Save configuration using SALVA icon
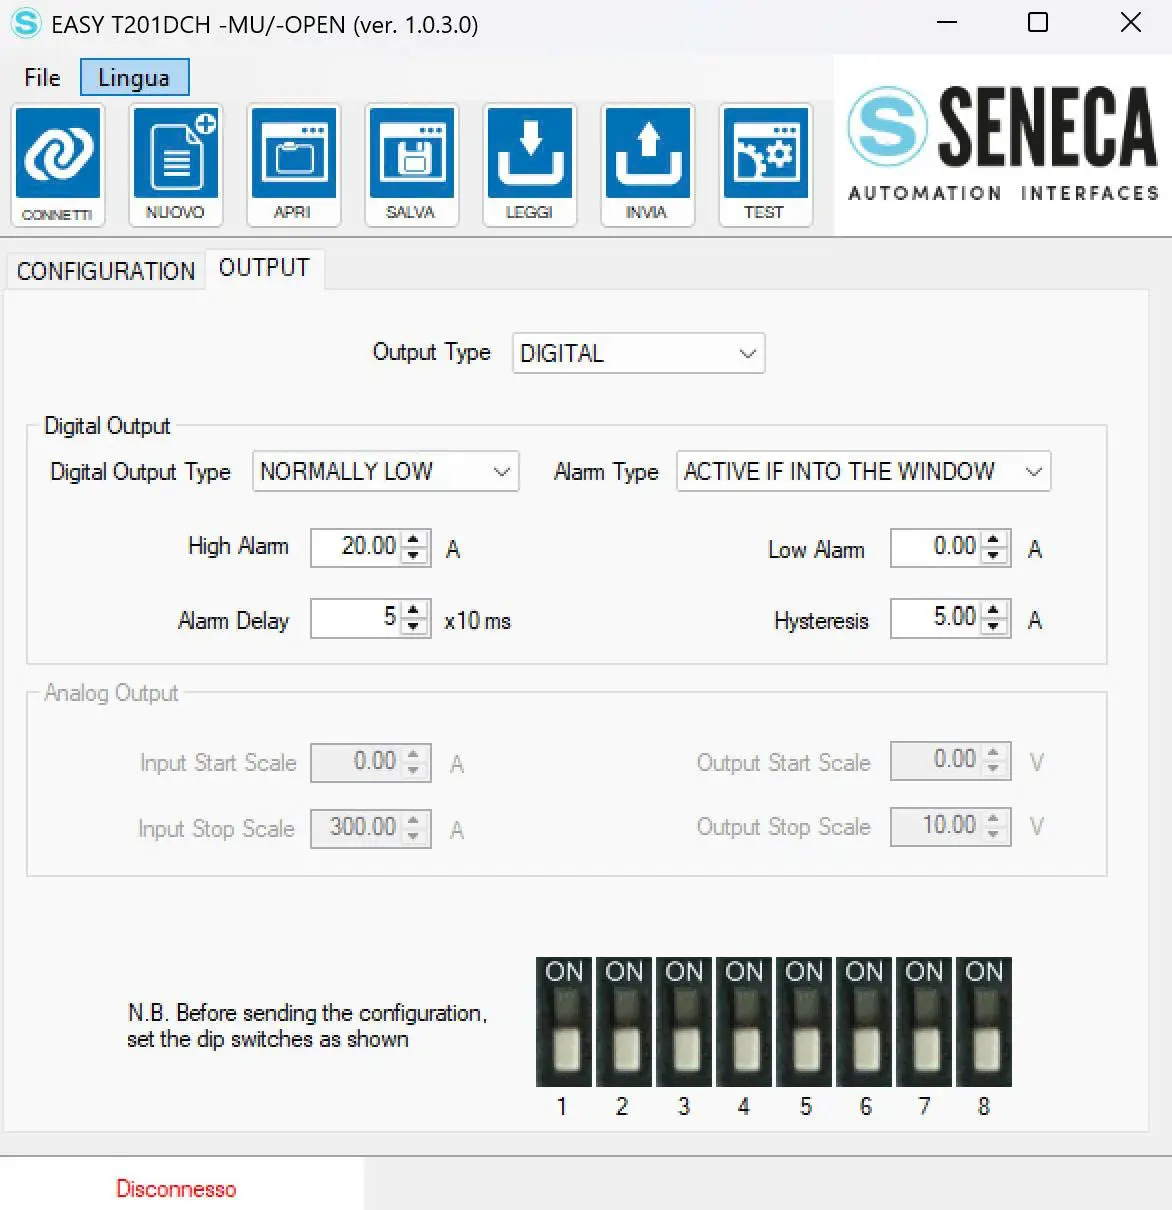 [x=412, y=165]
